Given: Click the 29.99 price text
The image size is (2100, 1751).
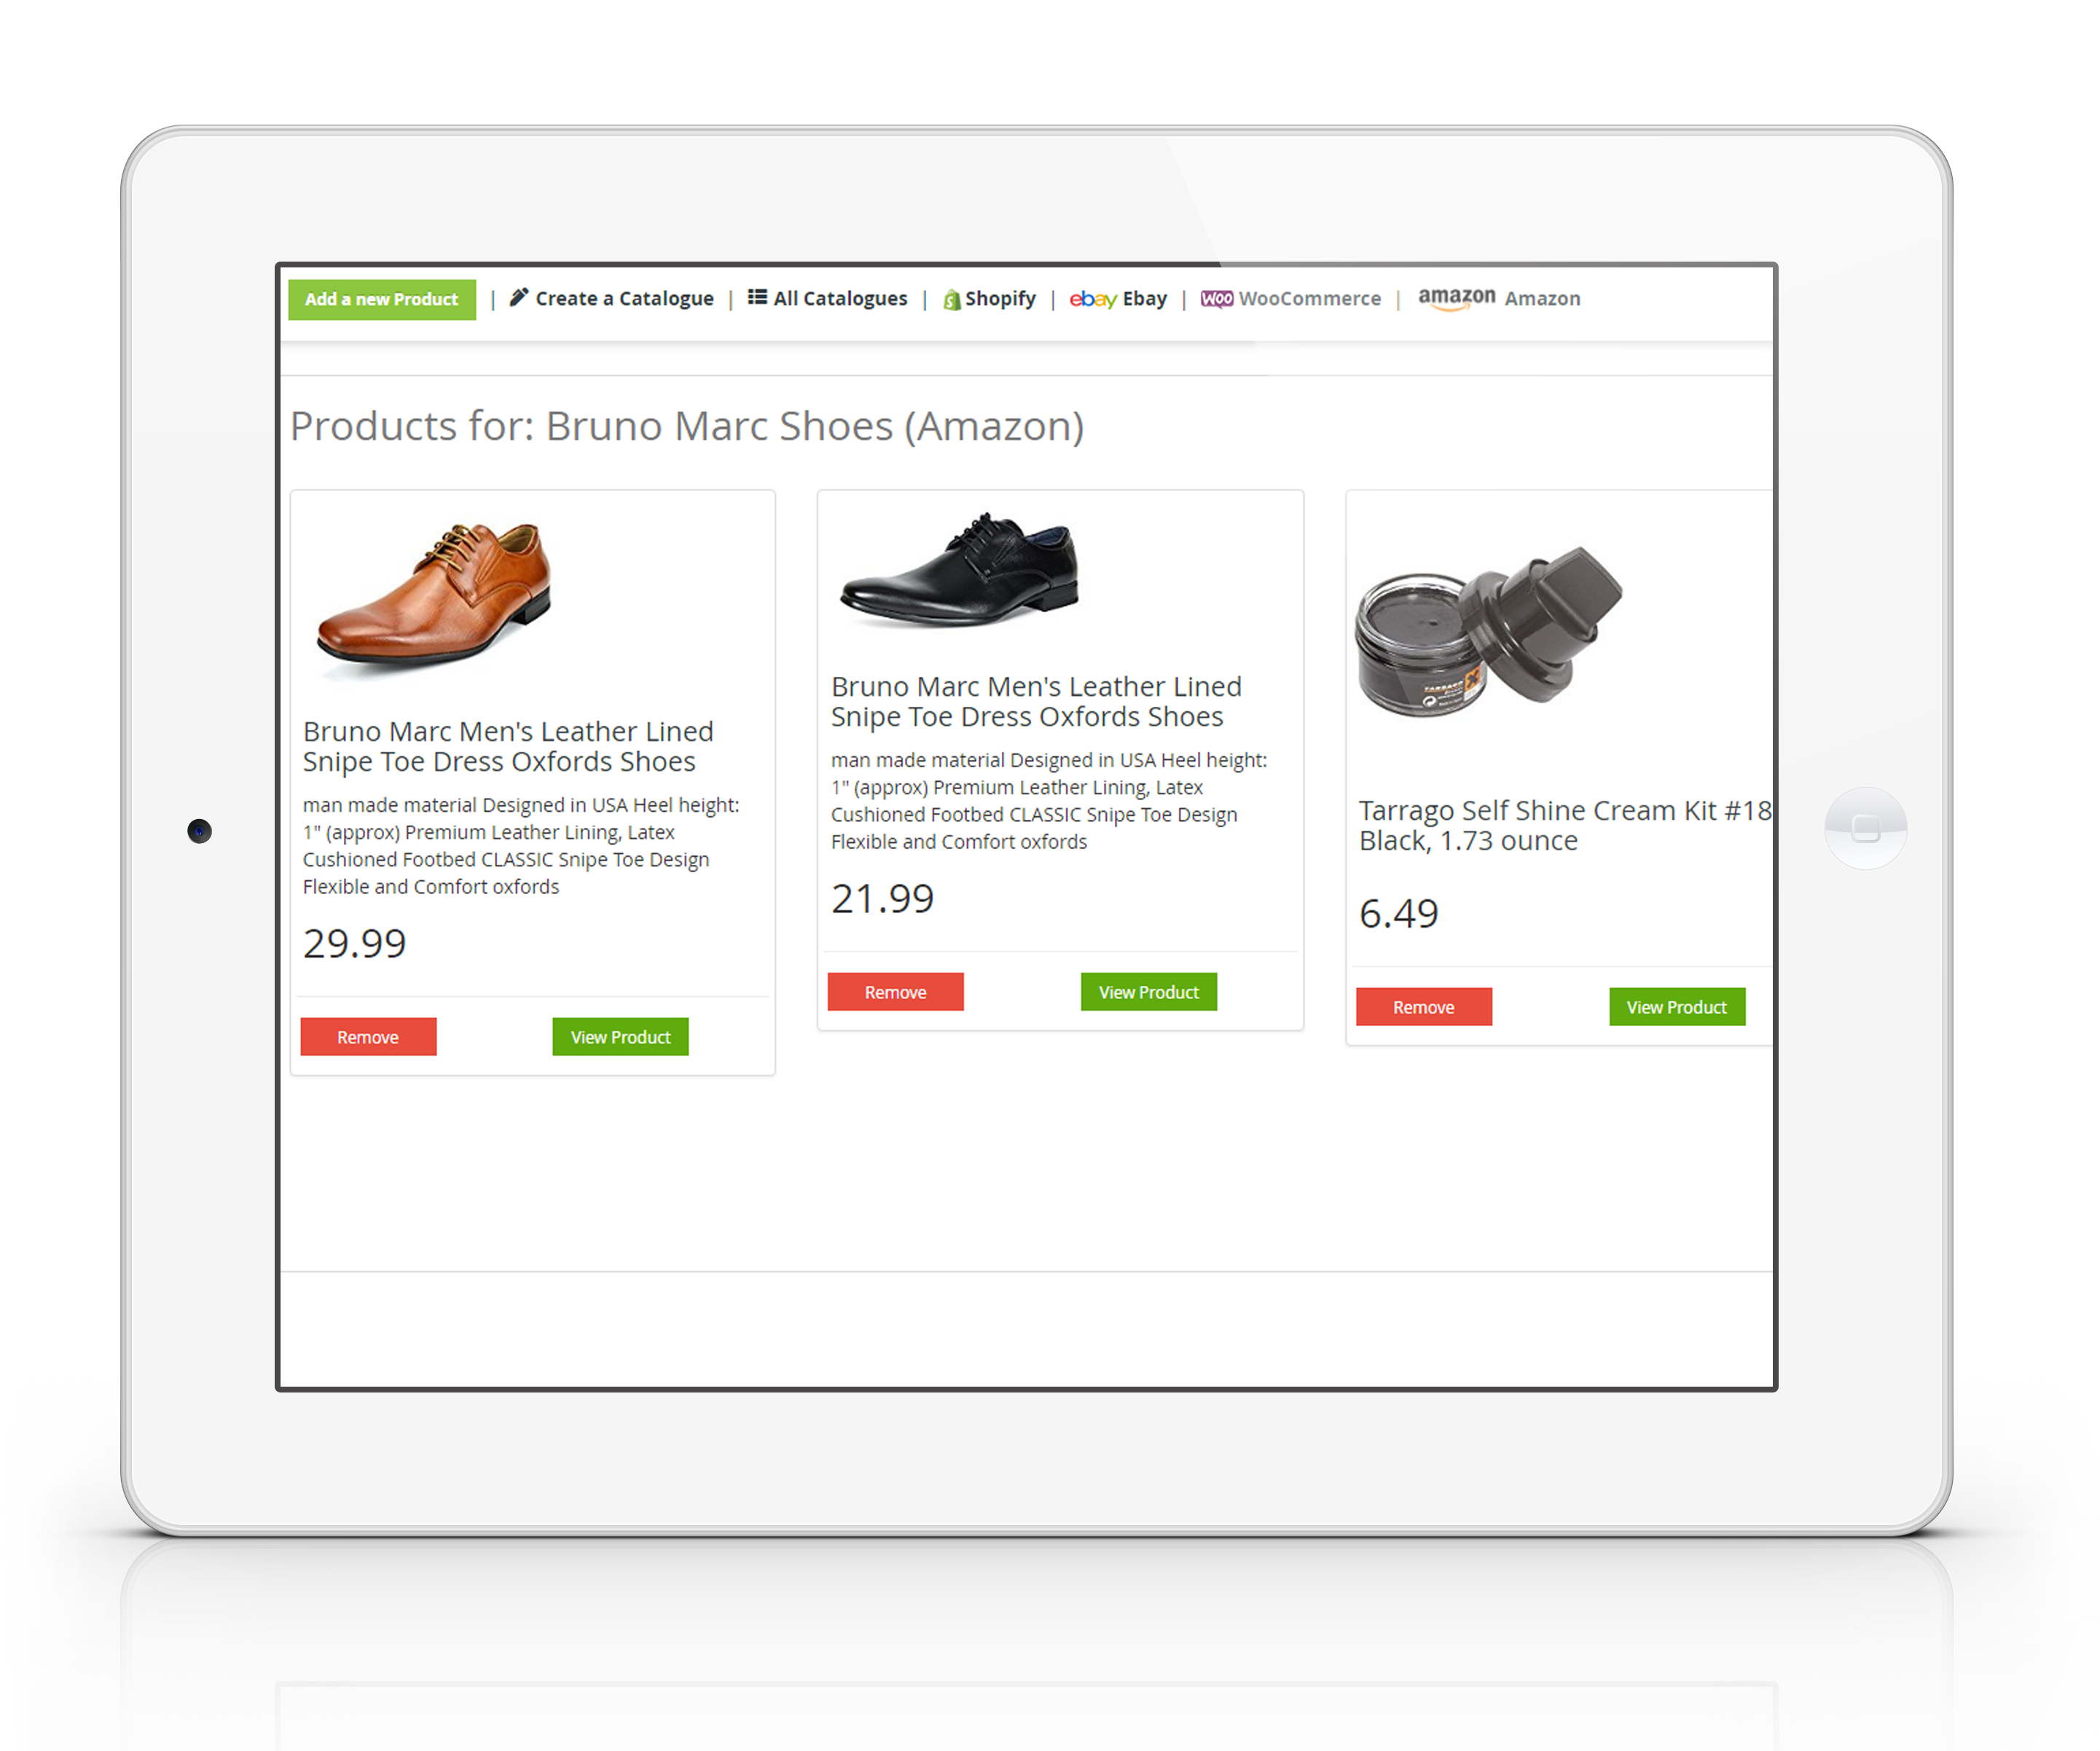Looking at the screenshot, I should [354, 943].
